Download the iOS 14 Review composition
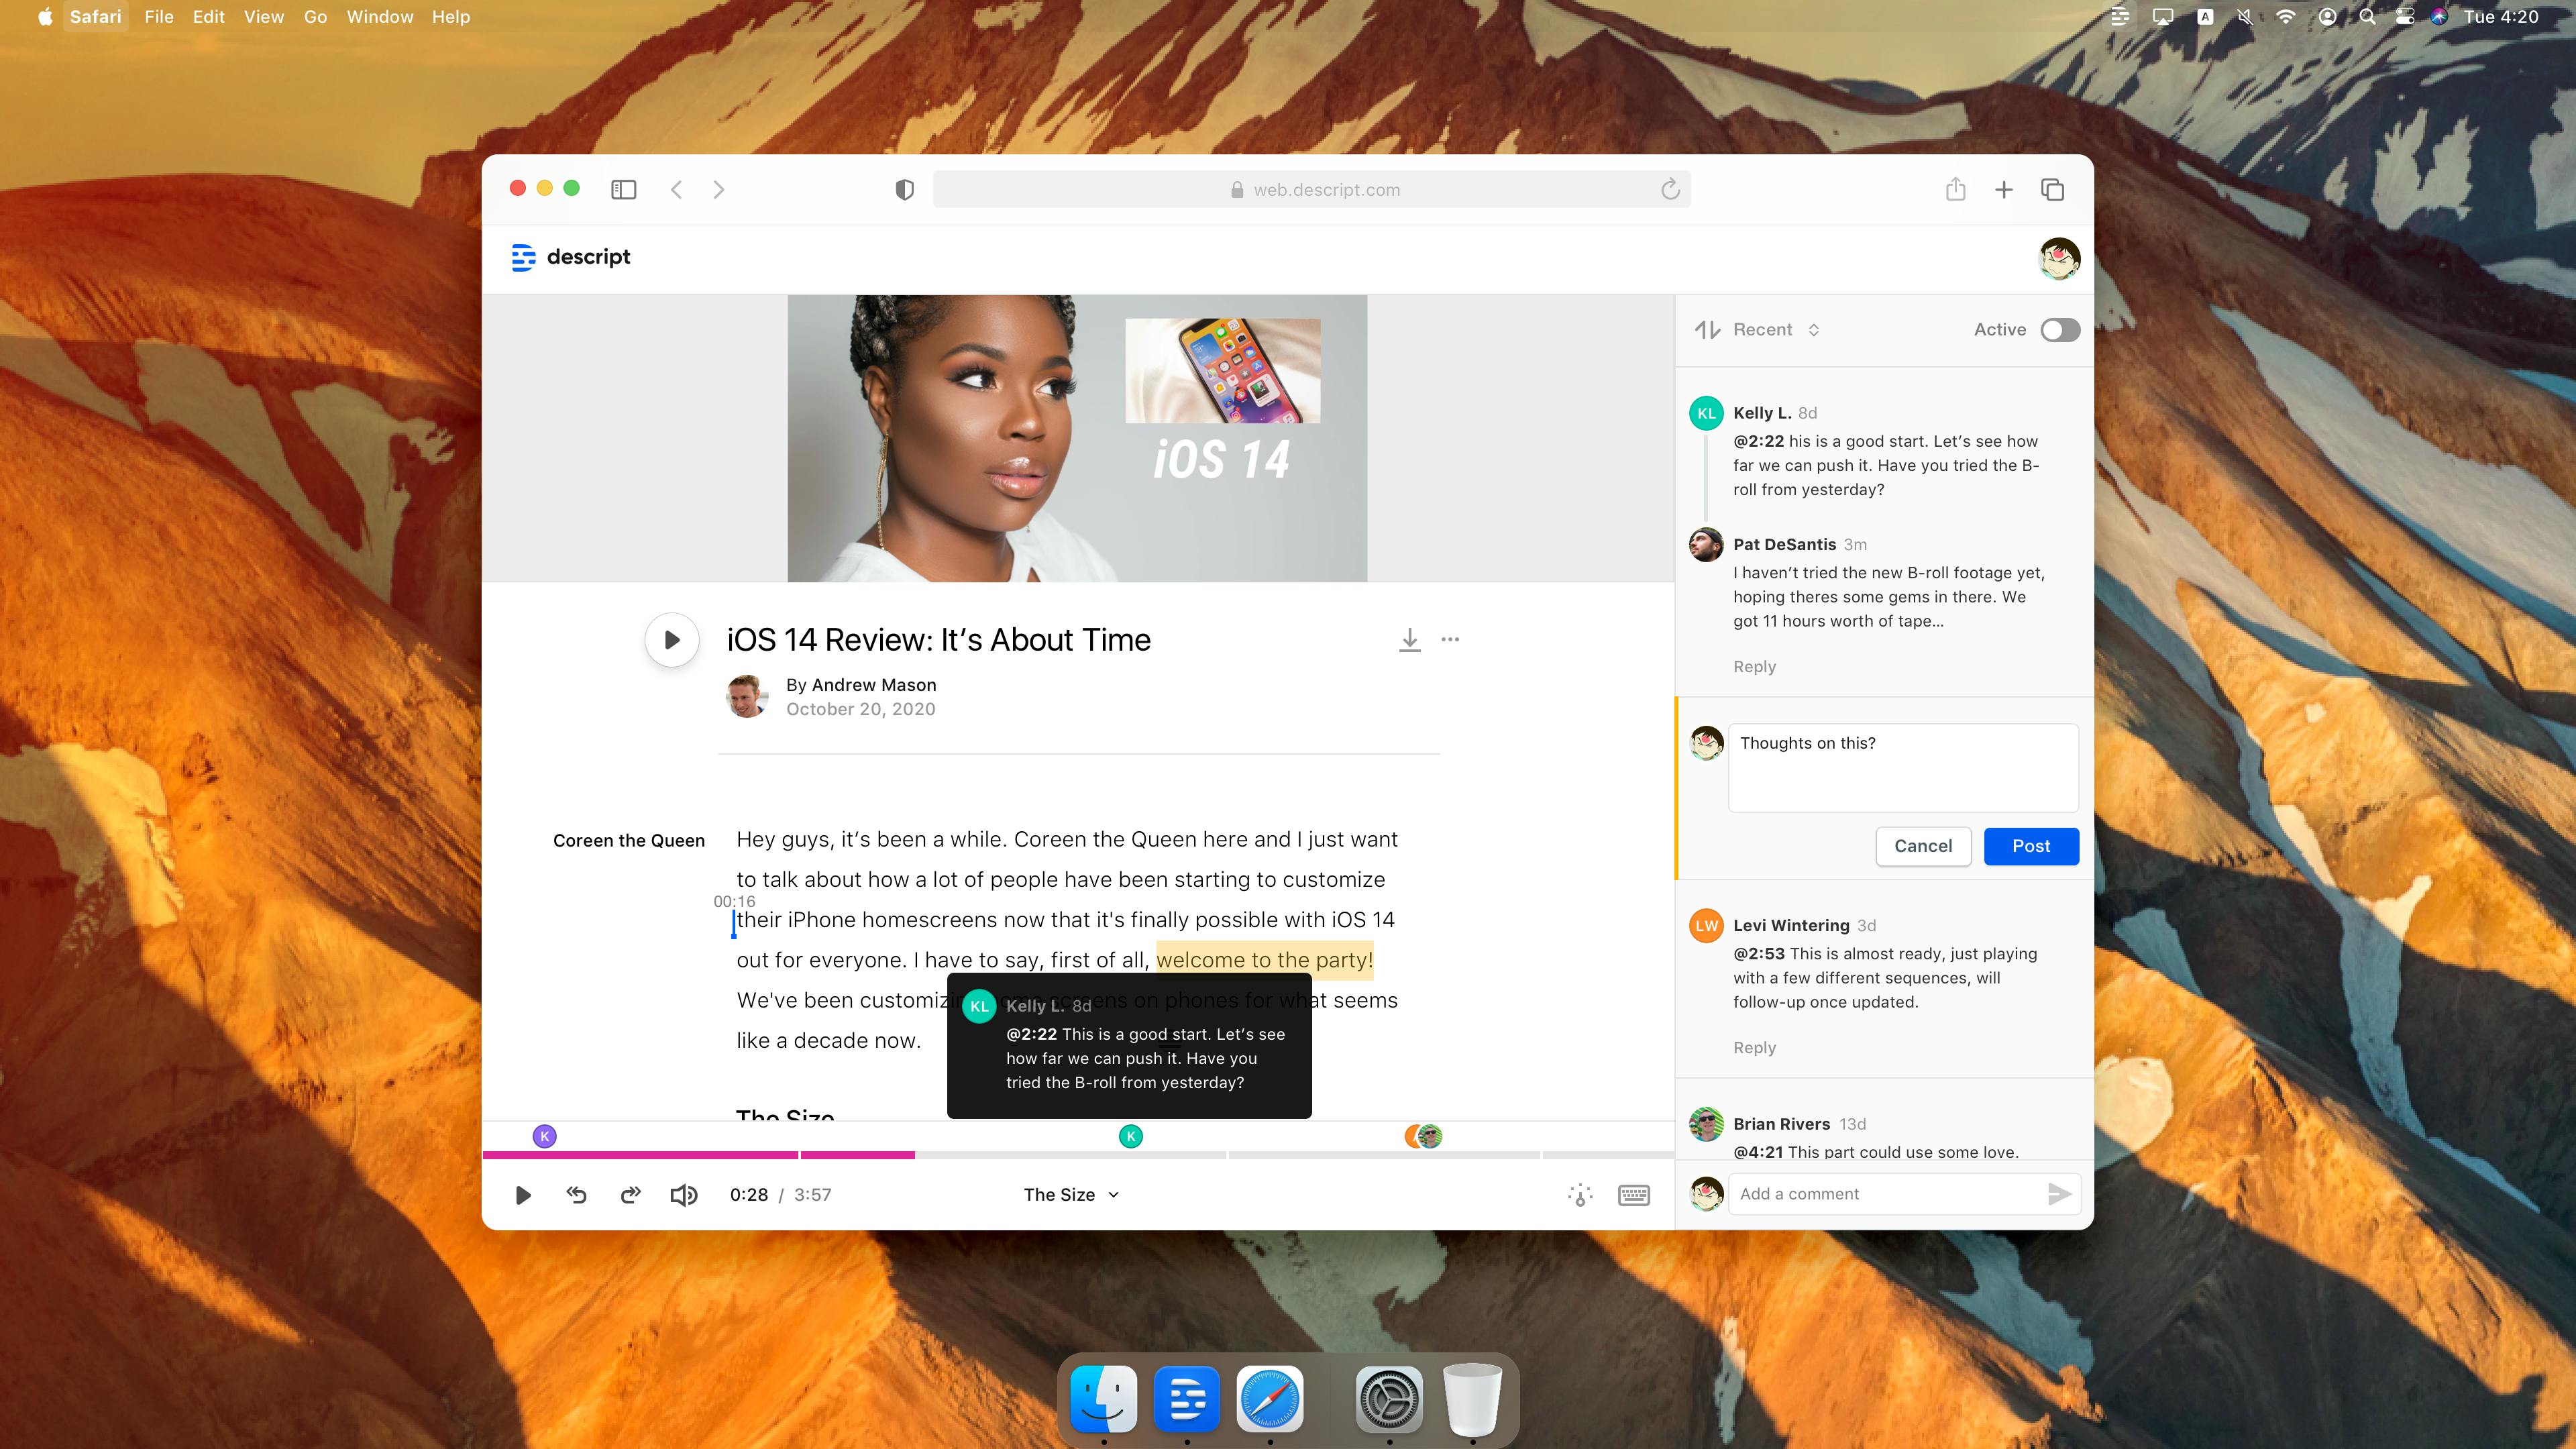The width and height of the screenshot is (2576, 1449). point(1410,640)
